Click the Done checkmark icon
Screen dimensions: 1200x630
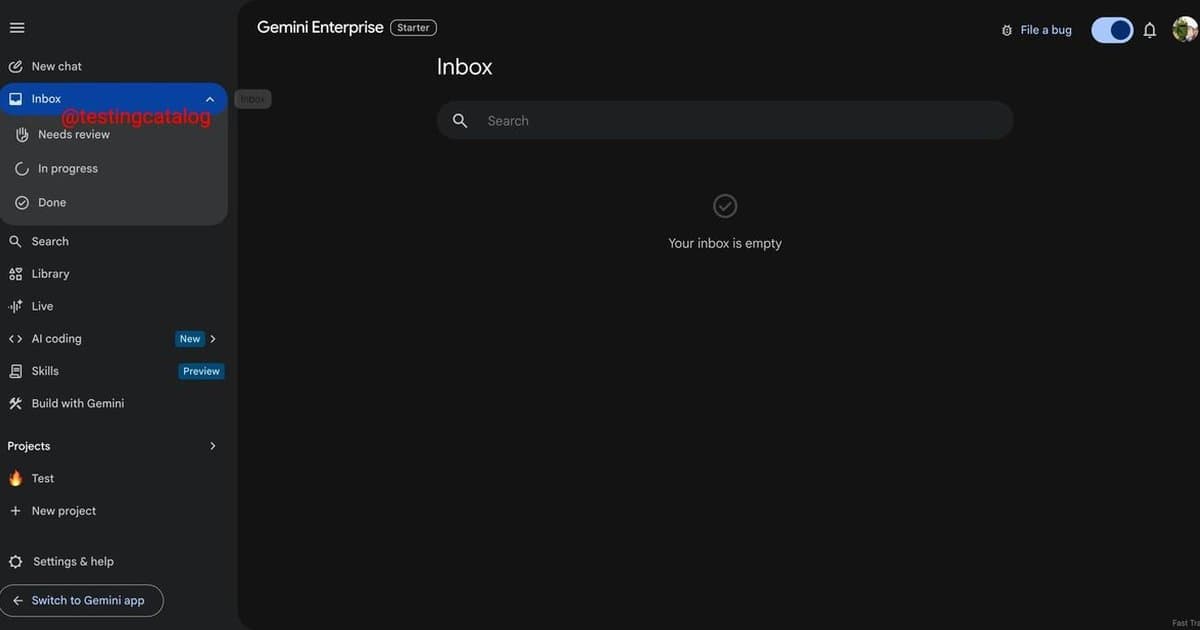(22, 203)
